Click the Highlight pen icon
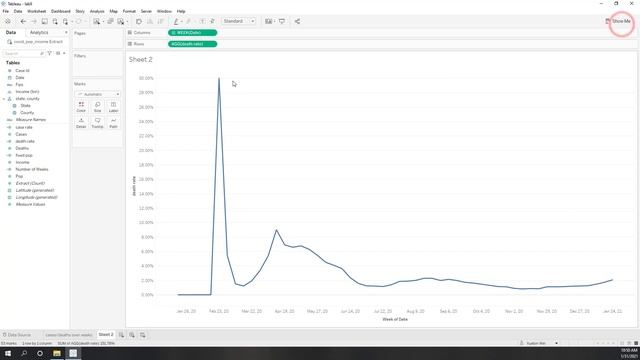 point(176,21)
